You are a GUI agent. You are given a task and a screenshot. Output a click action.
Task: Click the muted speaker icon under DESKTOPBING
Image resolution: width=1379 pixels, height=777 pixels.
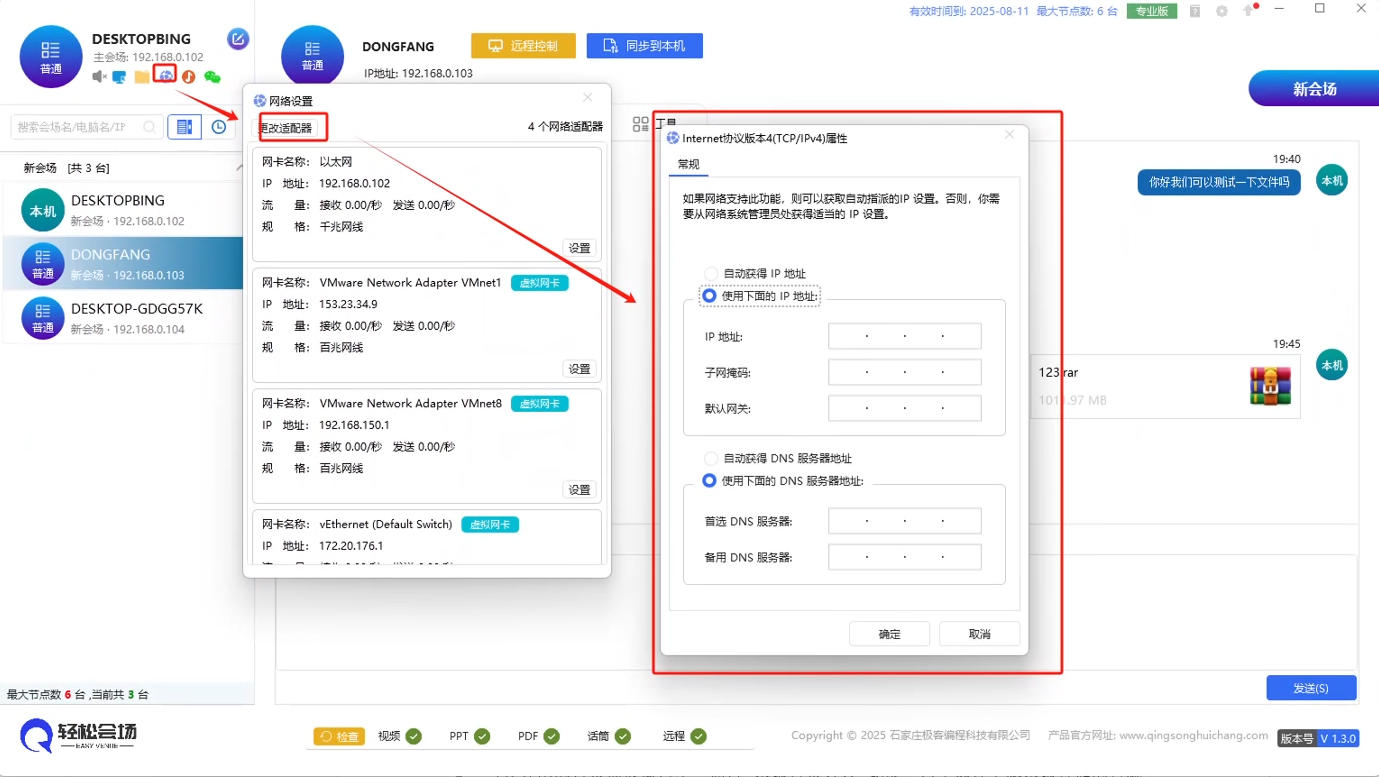[x=98, y=76]
